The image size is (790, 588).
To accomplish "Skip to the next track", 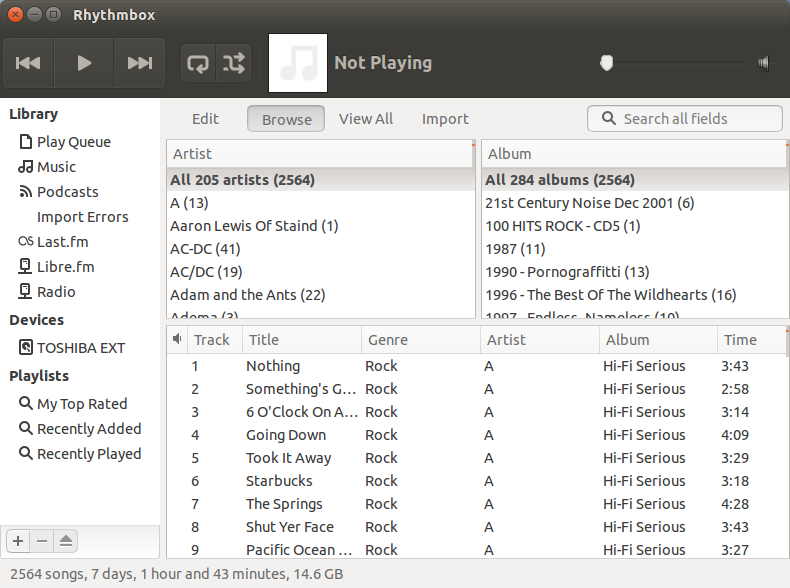I will pyautogui.click(x=139, y=63).
